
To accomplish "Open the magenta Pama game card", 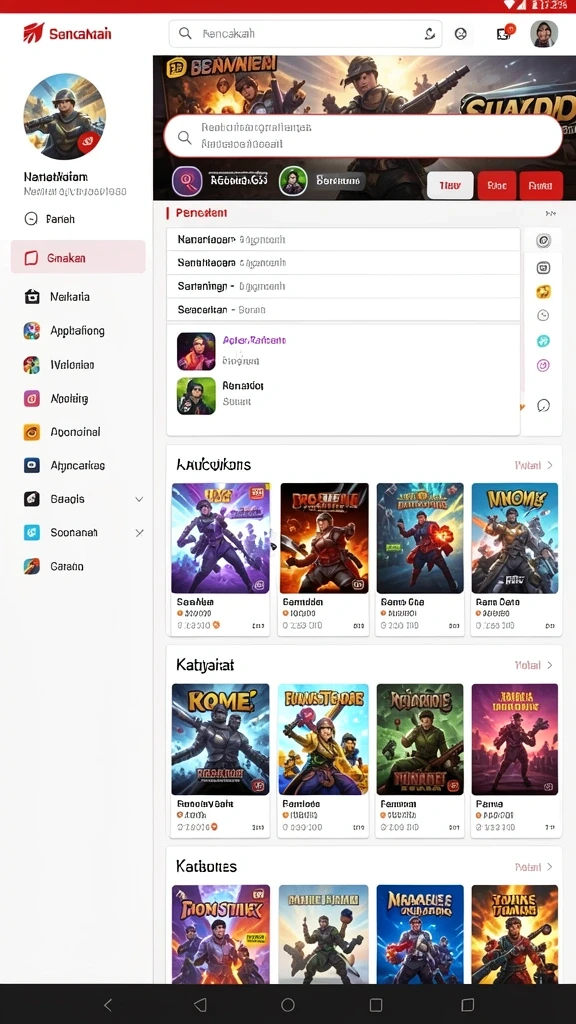I will (x=515, y=760).
